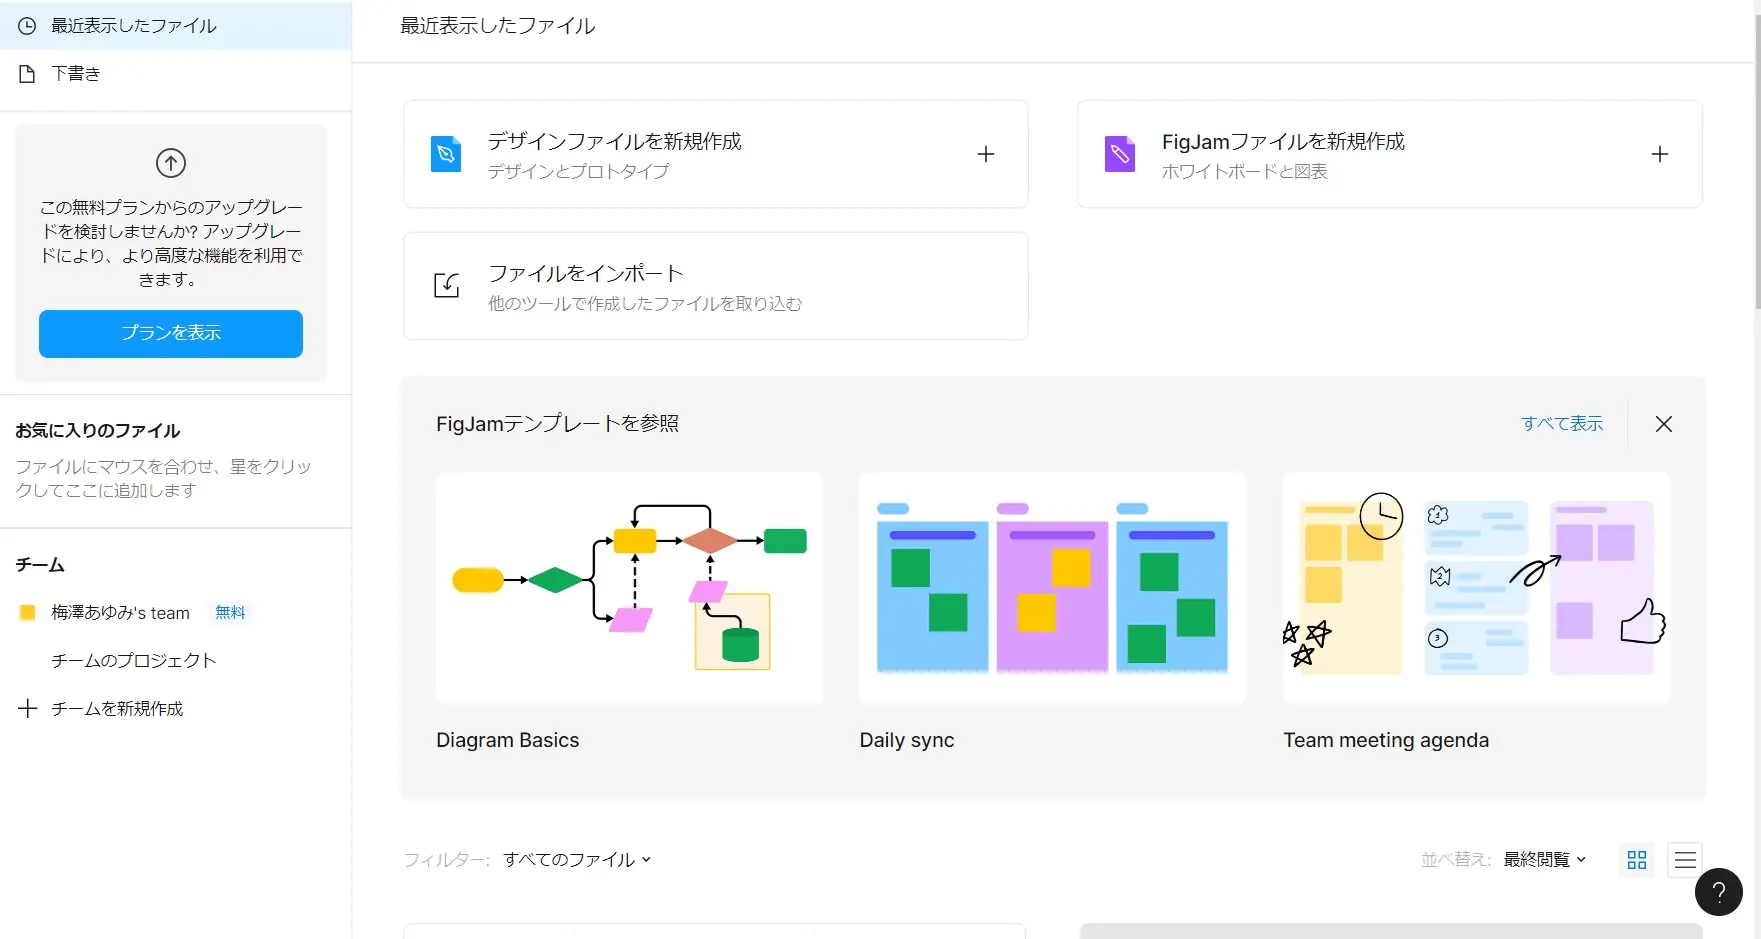Click the プランを表示 button
Image resolution: width=1761 pixels, height=939 pixels.
pyautogui.click(x=171, y=333)
